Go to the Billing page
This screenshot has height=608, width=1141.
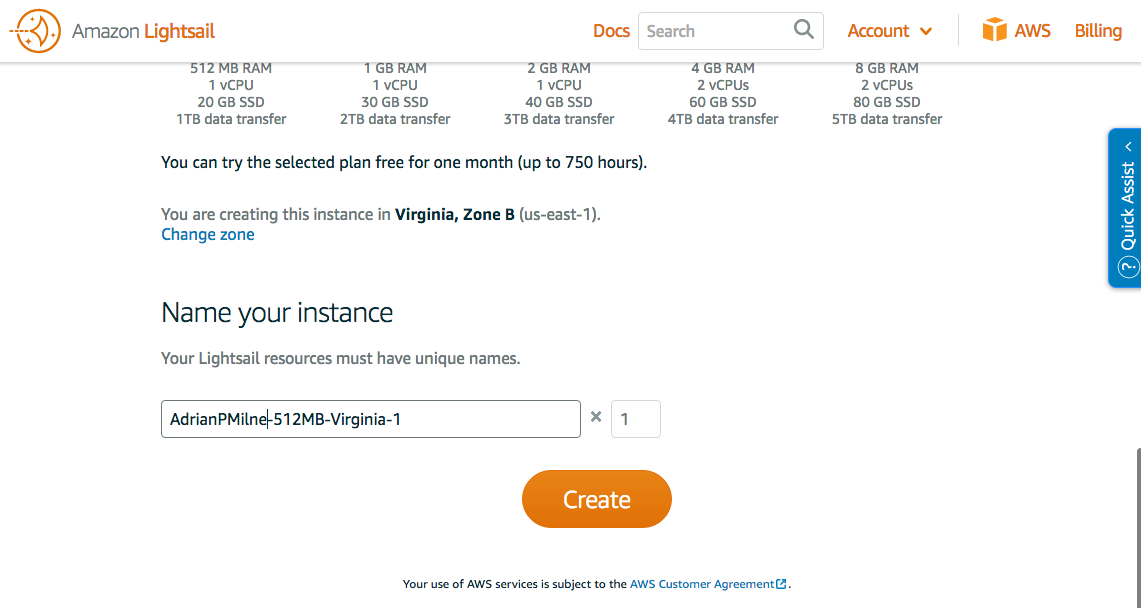click(x=1098, y=31)
